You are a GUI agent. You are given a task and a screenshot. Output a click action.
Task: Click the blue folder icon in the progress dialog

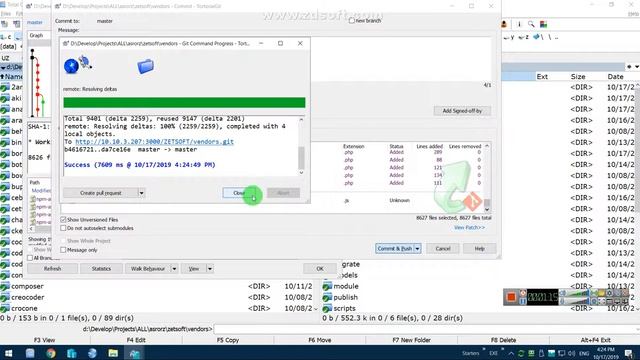point(145,66)
